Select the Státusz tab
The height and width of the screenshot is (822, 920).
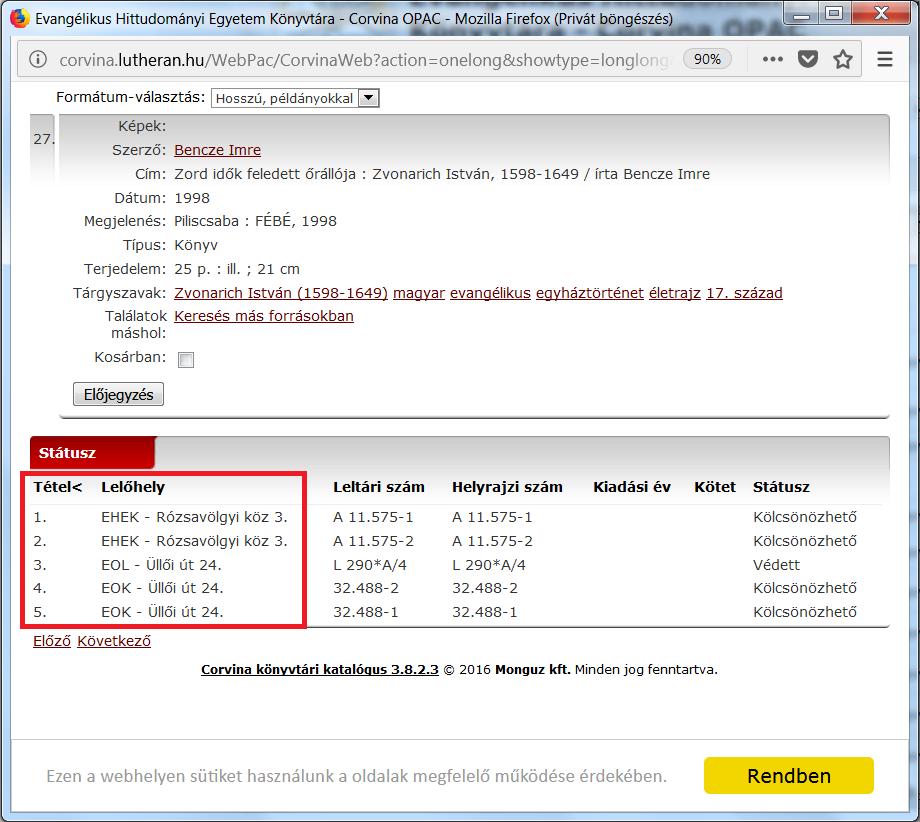92,452
